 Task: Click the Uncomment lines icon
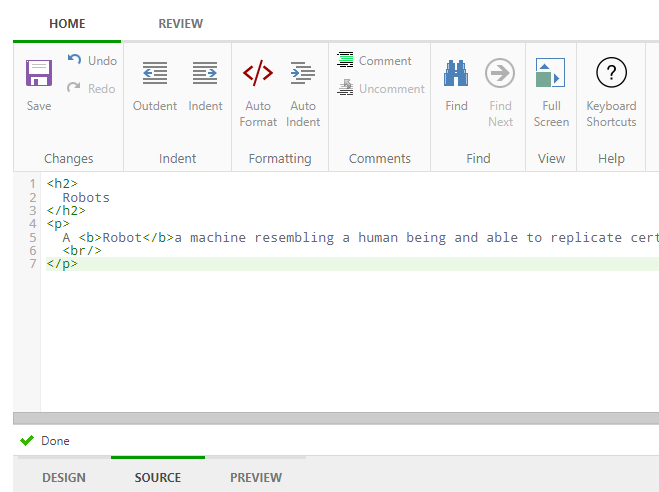click(x=345, y=87)
